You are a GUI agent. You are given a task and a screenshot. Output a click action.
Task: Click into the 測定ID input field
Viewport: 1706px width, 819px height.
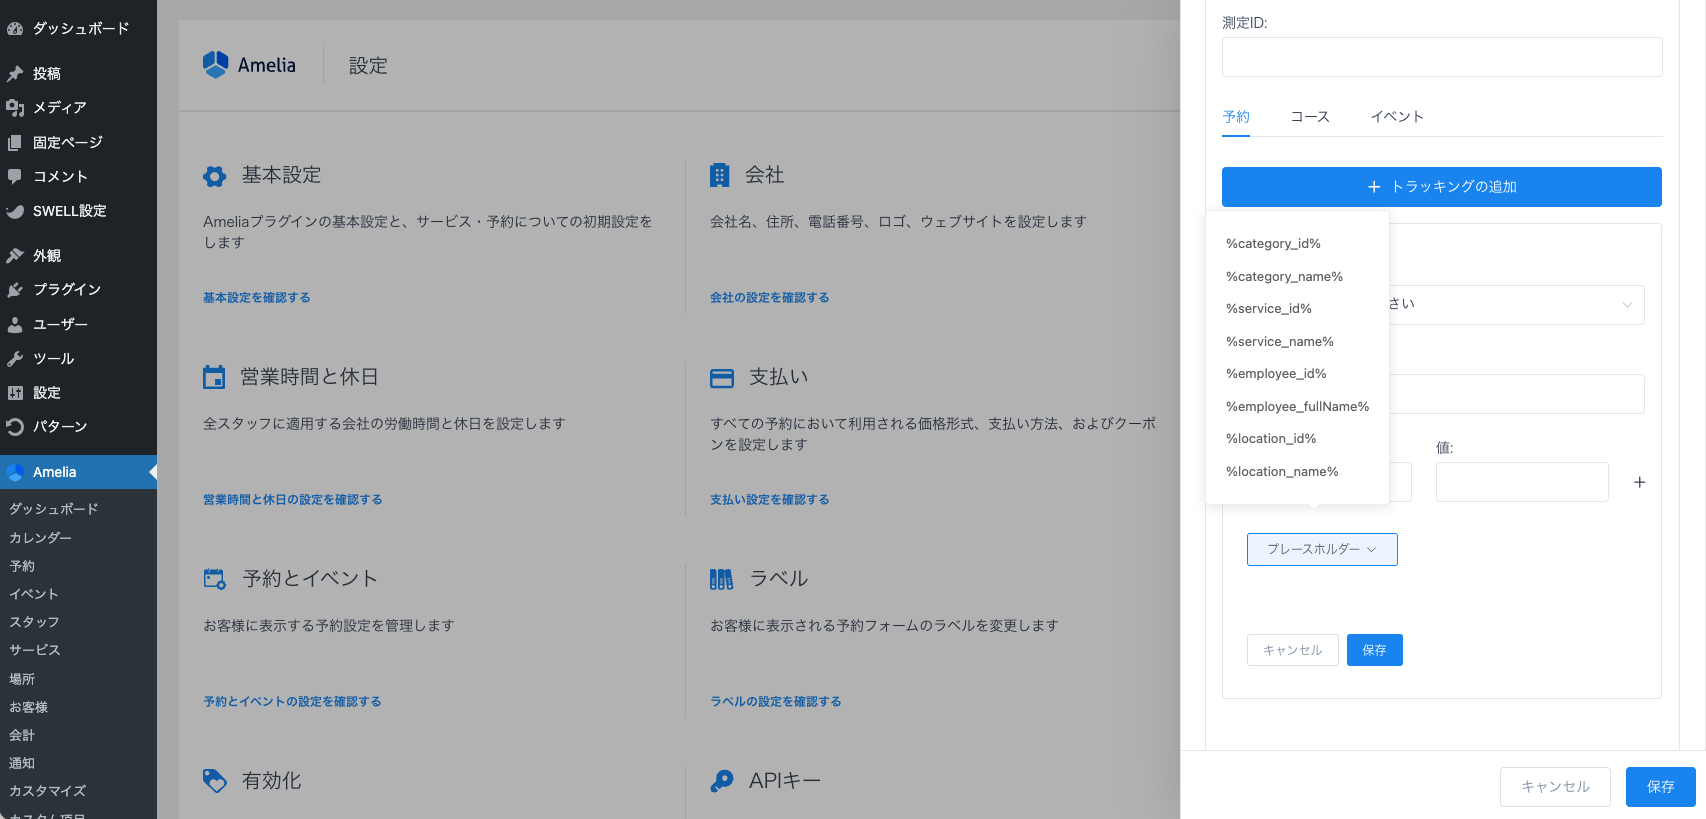pos(1441,57)
